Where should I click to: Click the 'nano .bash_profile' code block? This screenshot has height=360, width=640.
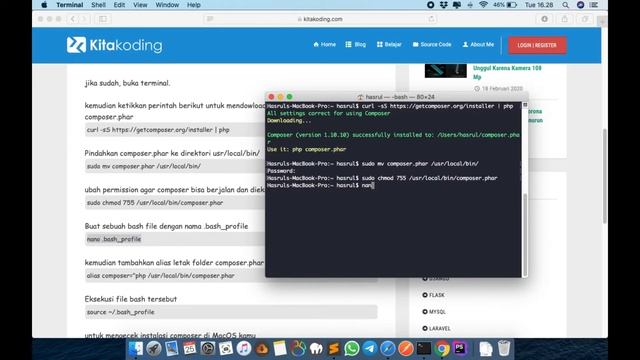175,239
